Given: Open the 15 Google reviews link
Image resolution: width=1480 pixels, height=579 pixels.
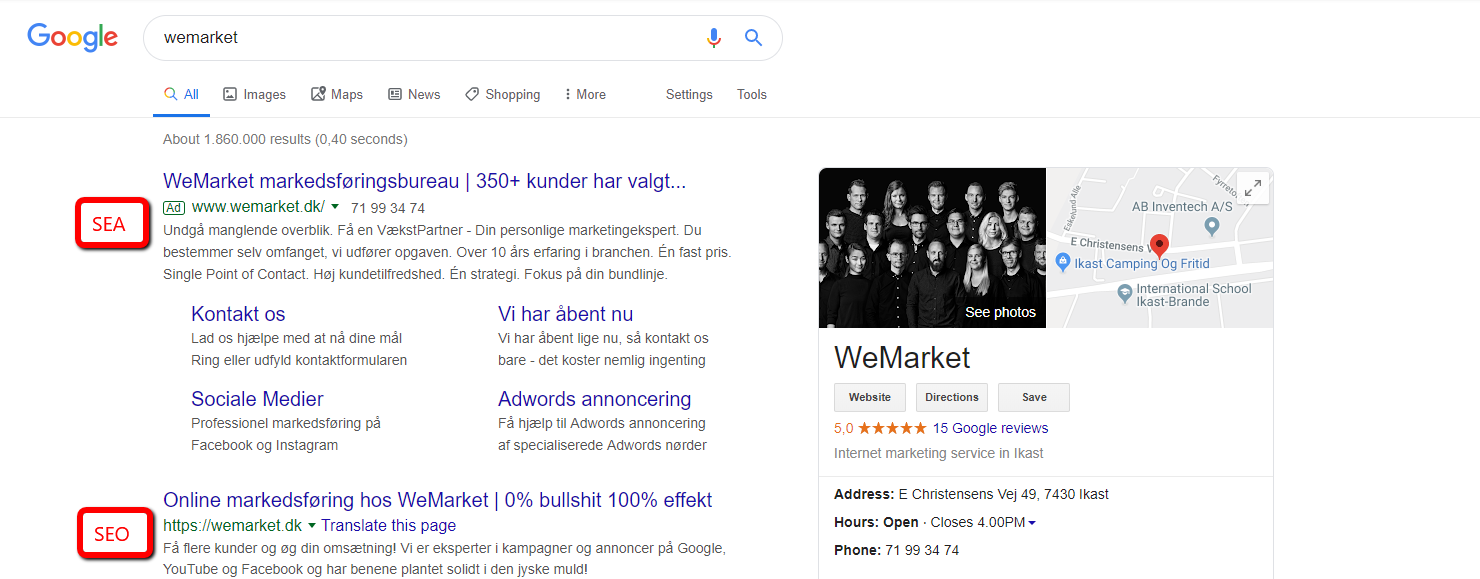Looking at the screenshot, I should pos(990,428).
